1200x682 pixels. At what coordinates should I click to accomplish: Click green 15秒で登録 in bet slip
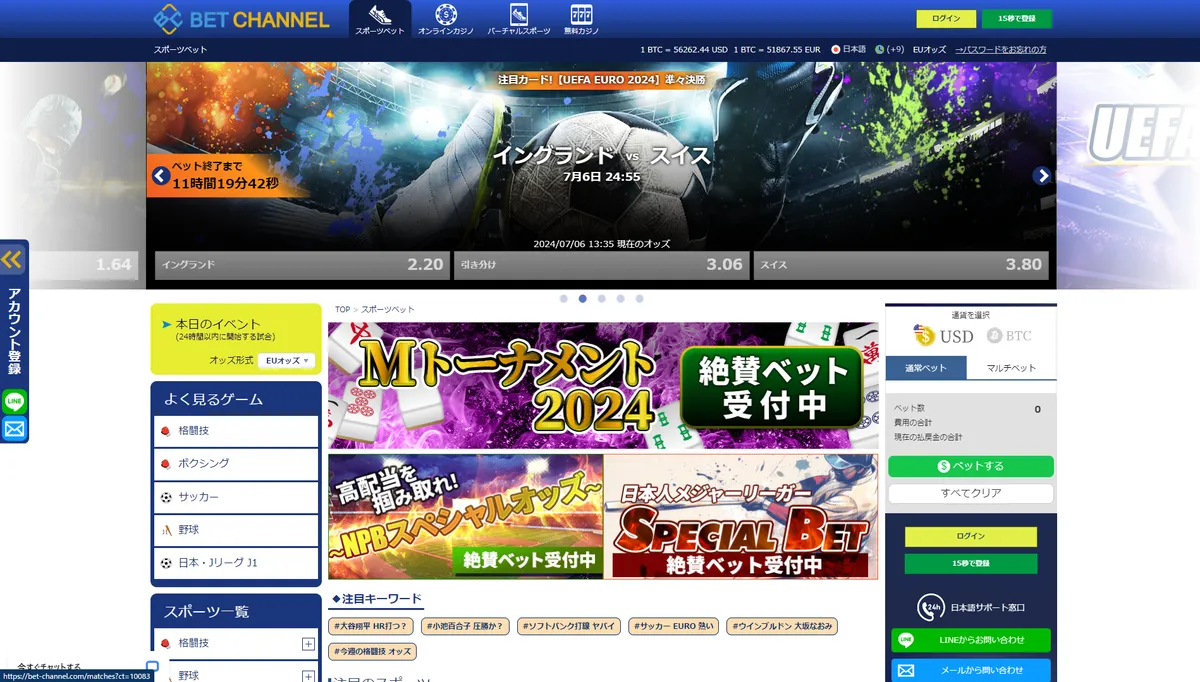[x=970, y=564]
